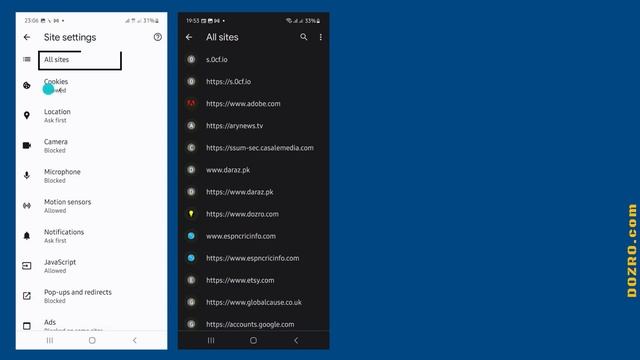Tap the JavaScript icon
The width and height of the screenshot is (640, 360).
[x=27, y=266]
